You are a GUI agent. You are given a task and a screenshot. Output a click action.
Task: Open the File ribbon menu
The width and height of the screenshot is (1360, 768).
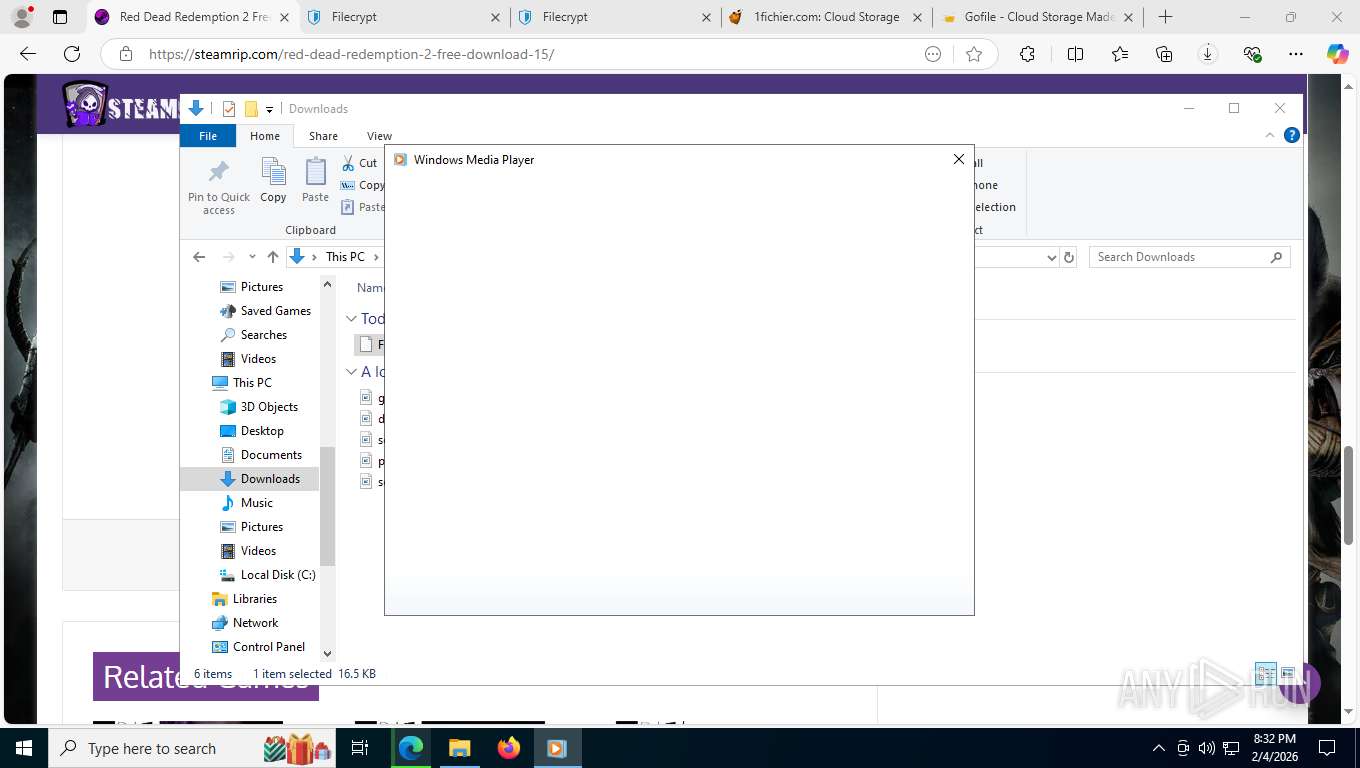[x=208, y=136]
